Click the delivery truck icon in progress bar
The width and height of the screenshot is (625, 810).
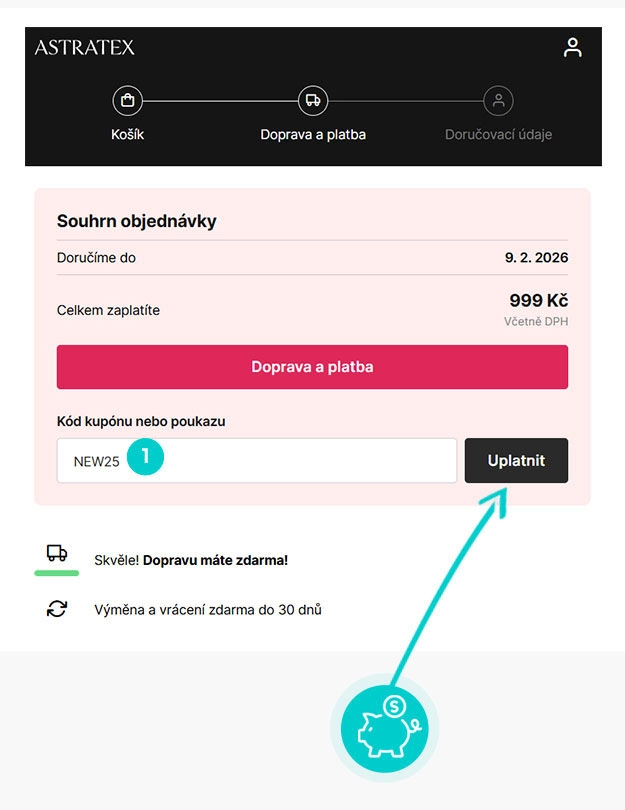pyautogui.click(x=313, y=100)
